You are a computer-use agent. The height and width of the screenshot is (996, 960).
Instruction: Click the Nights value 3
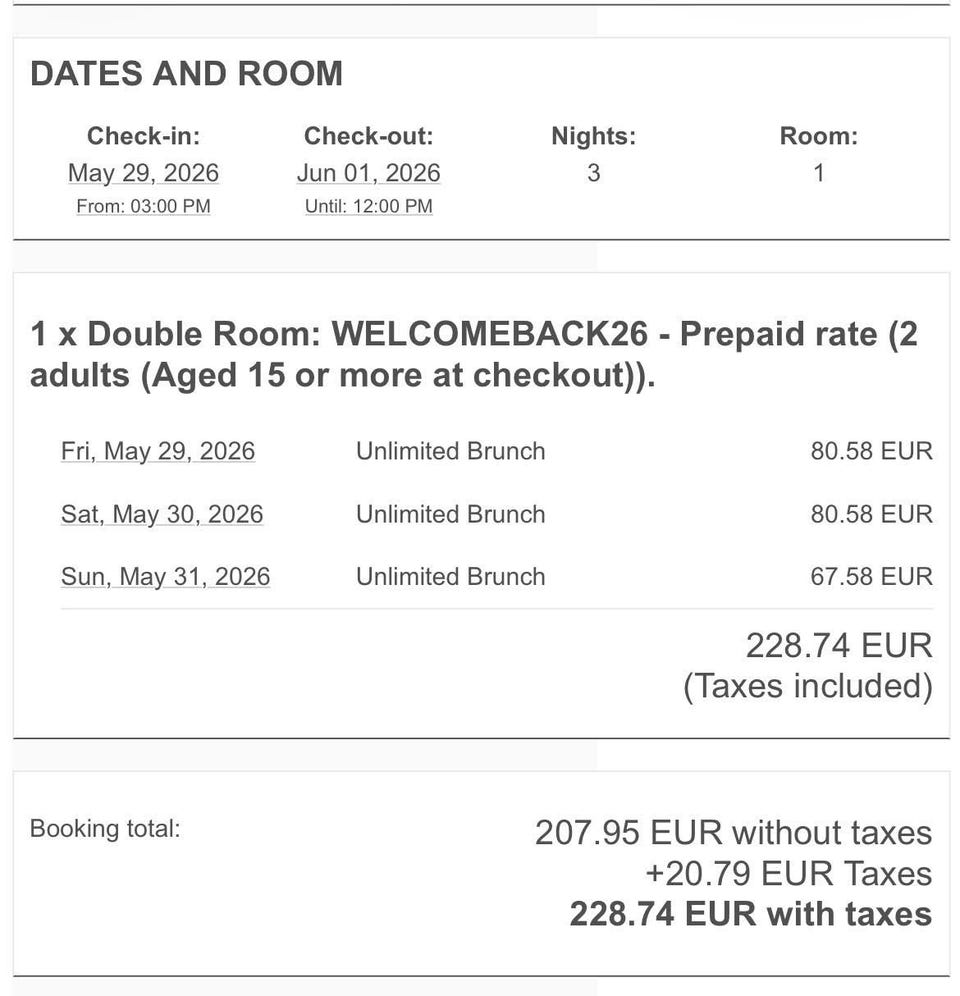pos(593,173)
